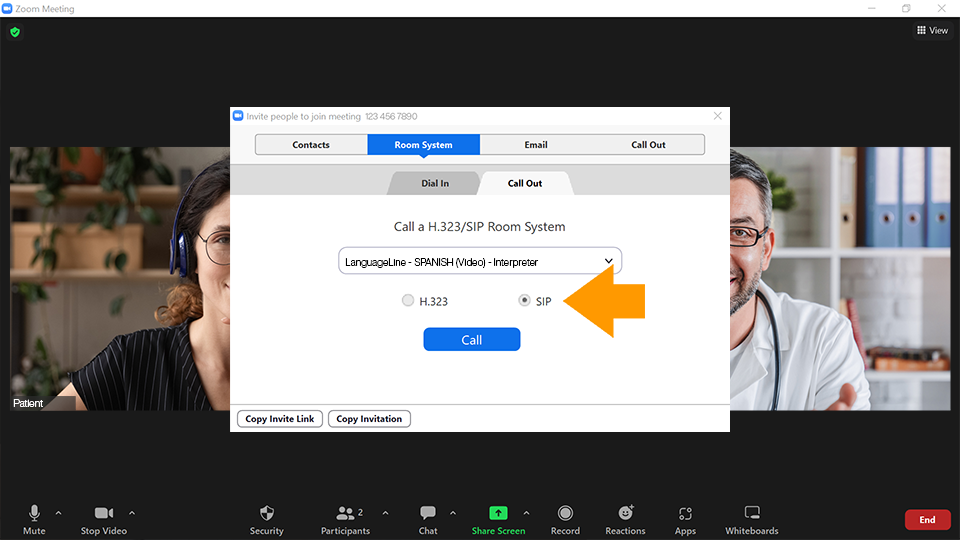Switch to the Email tab
Image resolution: width=960 pixels, height=540 pixels.
[x=536, y=145]
